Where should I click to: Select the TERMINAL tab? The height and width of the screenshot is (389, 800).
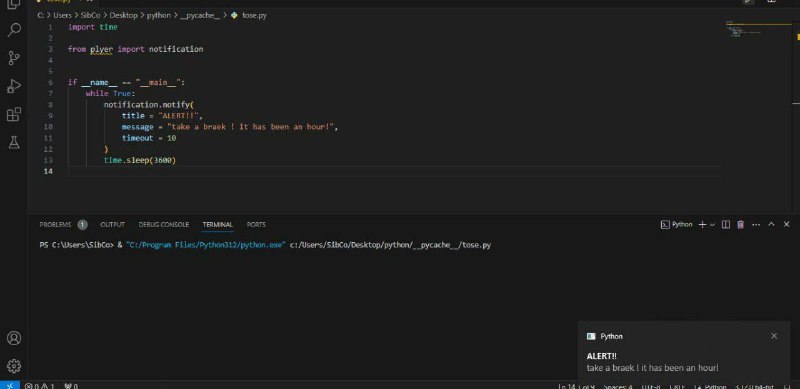(x=217, y=225)
